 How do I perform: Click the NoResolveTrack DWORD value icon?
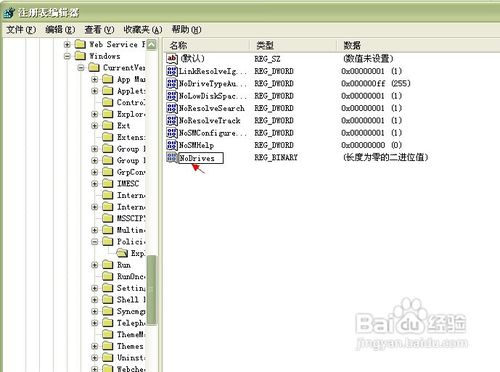(172, 120)
